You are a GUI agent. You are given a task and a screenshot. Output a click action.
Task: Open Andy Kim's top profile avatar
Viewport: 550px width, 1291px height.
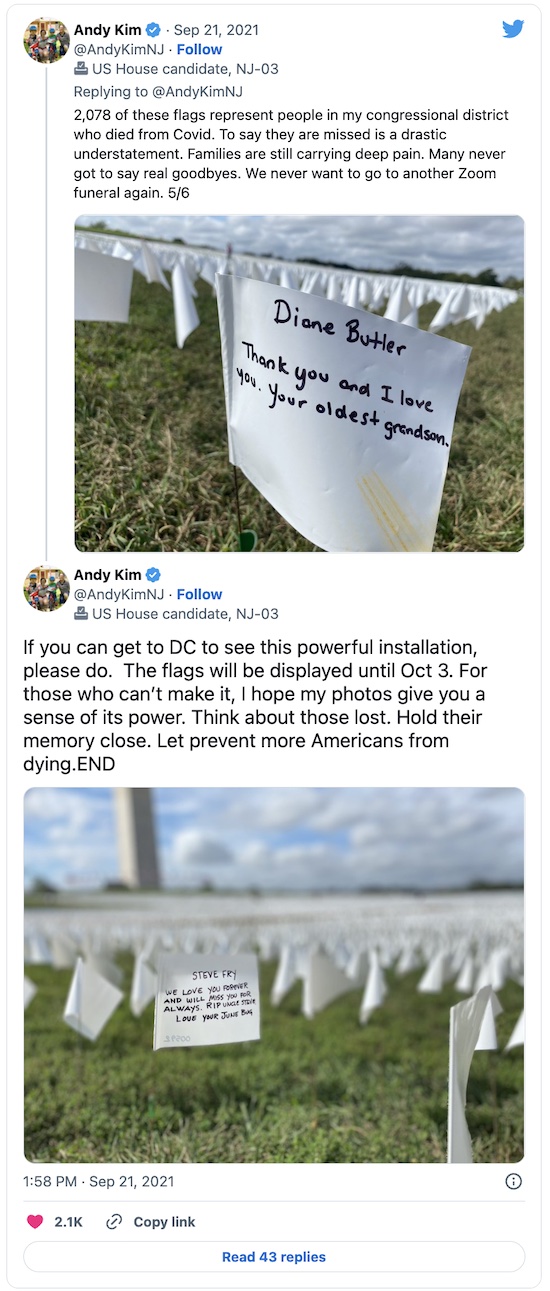(x=46, y=41)
